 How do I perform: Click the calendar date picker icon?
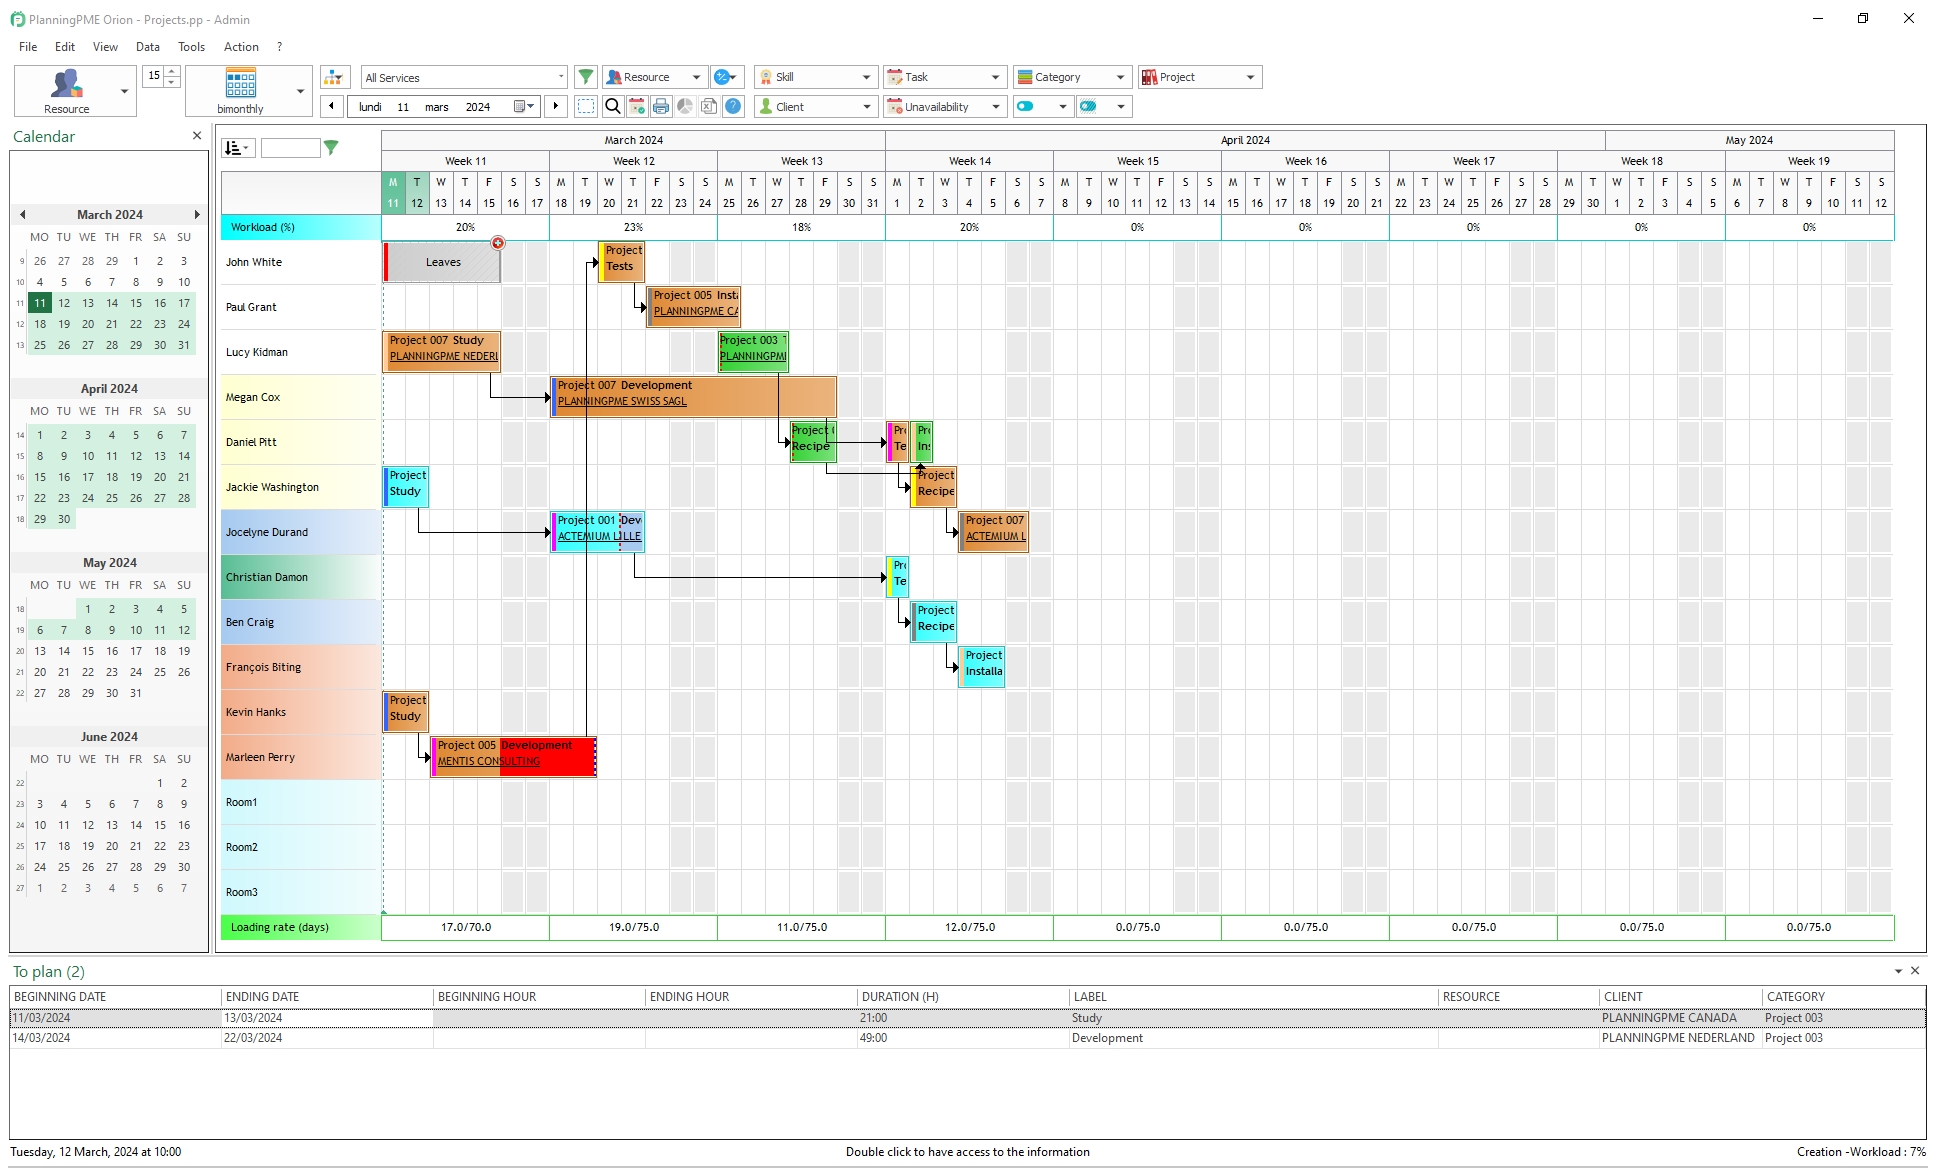[519, 106]
